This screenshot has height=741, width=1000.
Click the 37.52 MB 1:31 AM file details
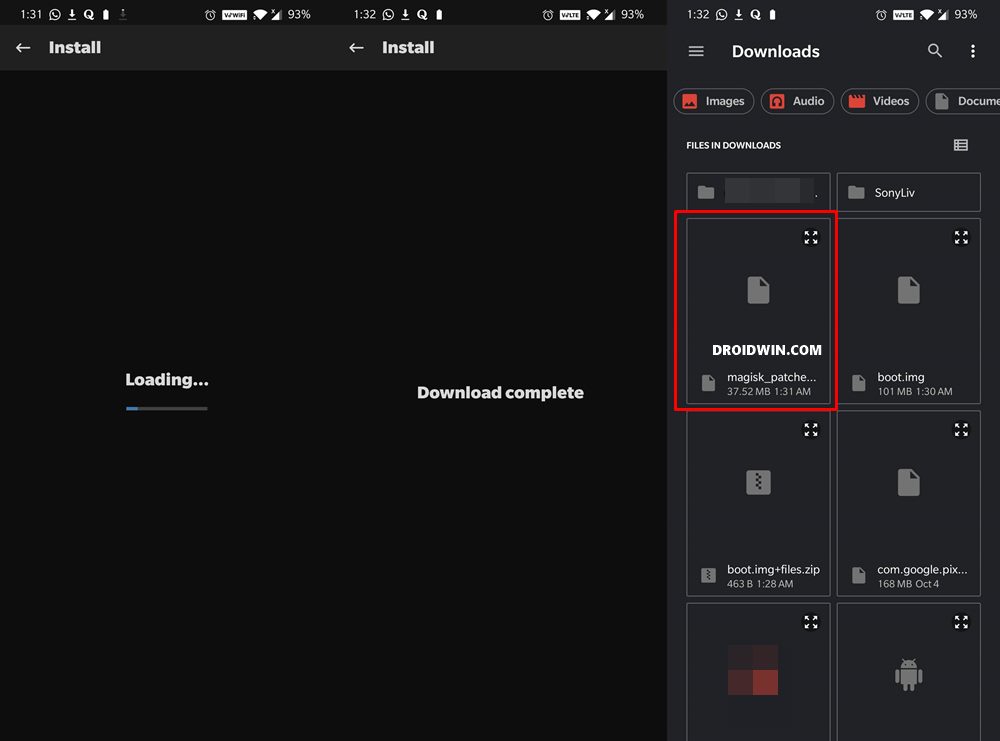point(768,392)
